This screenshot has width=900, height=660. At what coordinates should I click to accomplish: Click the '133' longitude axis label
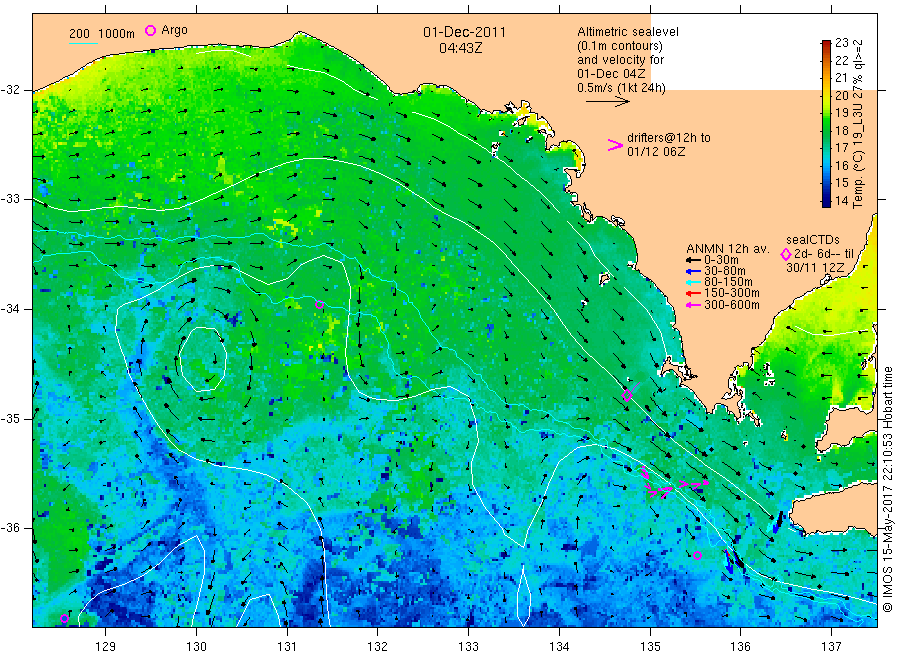click(x=468, y=646)
